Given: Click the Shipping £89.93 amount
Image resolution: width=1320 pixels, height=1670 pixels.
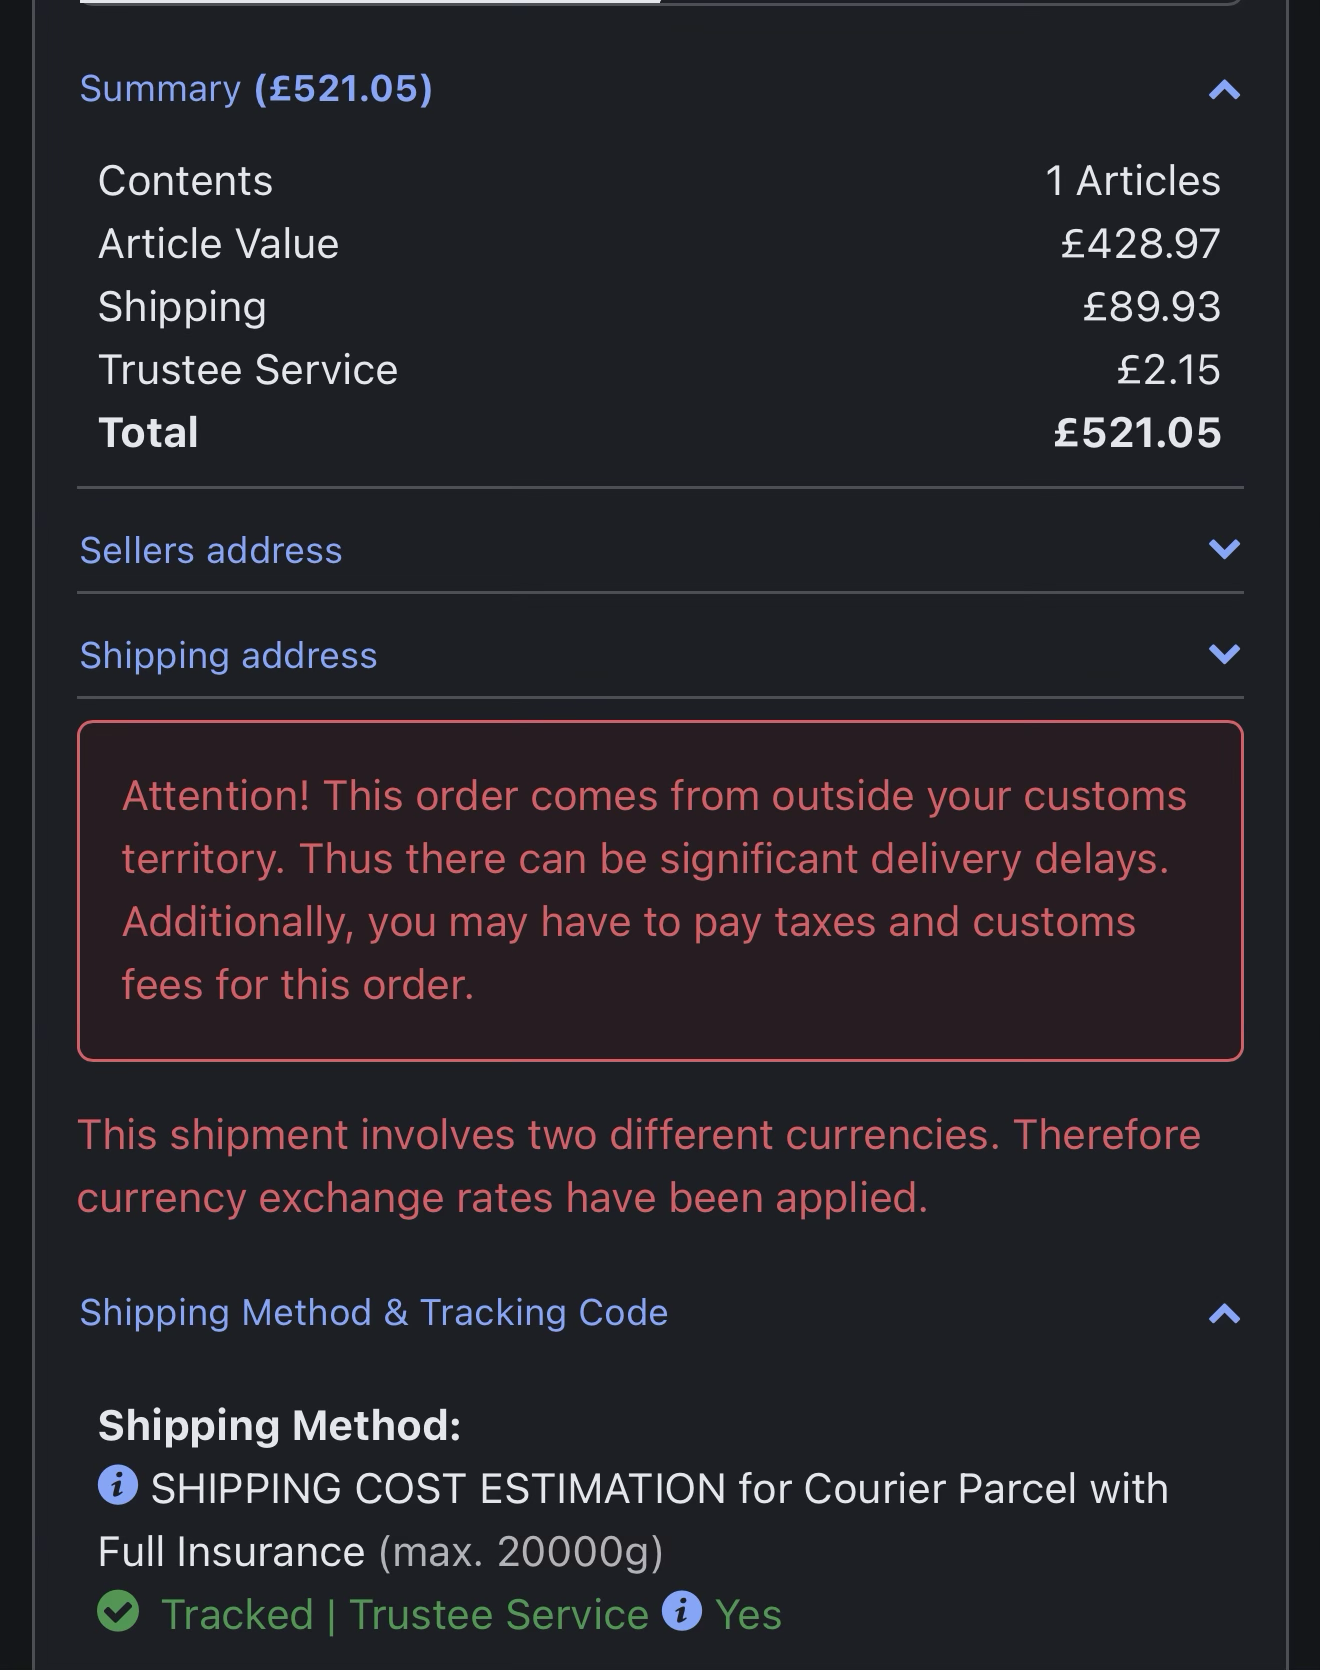Looking at the screenshot, I should [x=1151, y=307].
